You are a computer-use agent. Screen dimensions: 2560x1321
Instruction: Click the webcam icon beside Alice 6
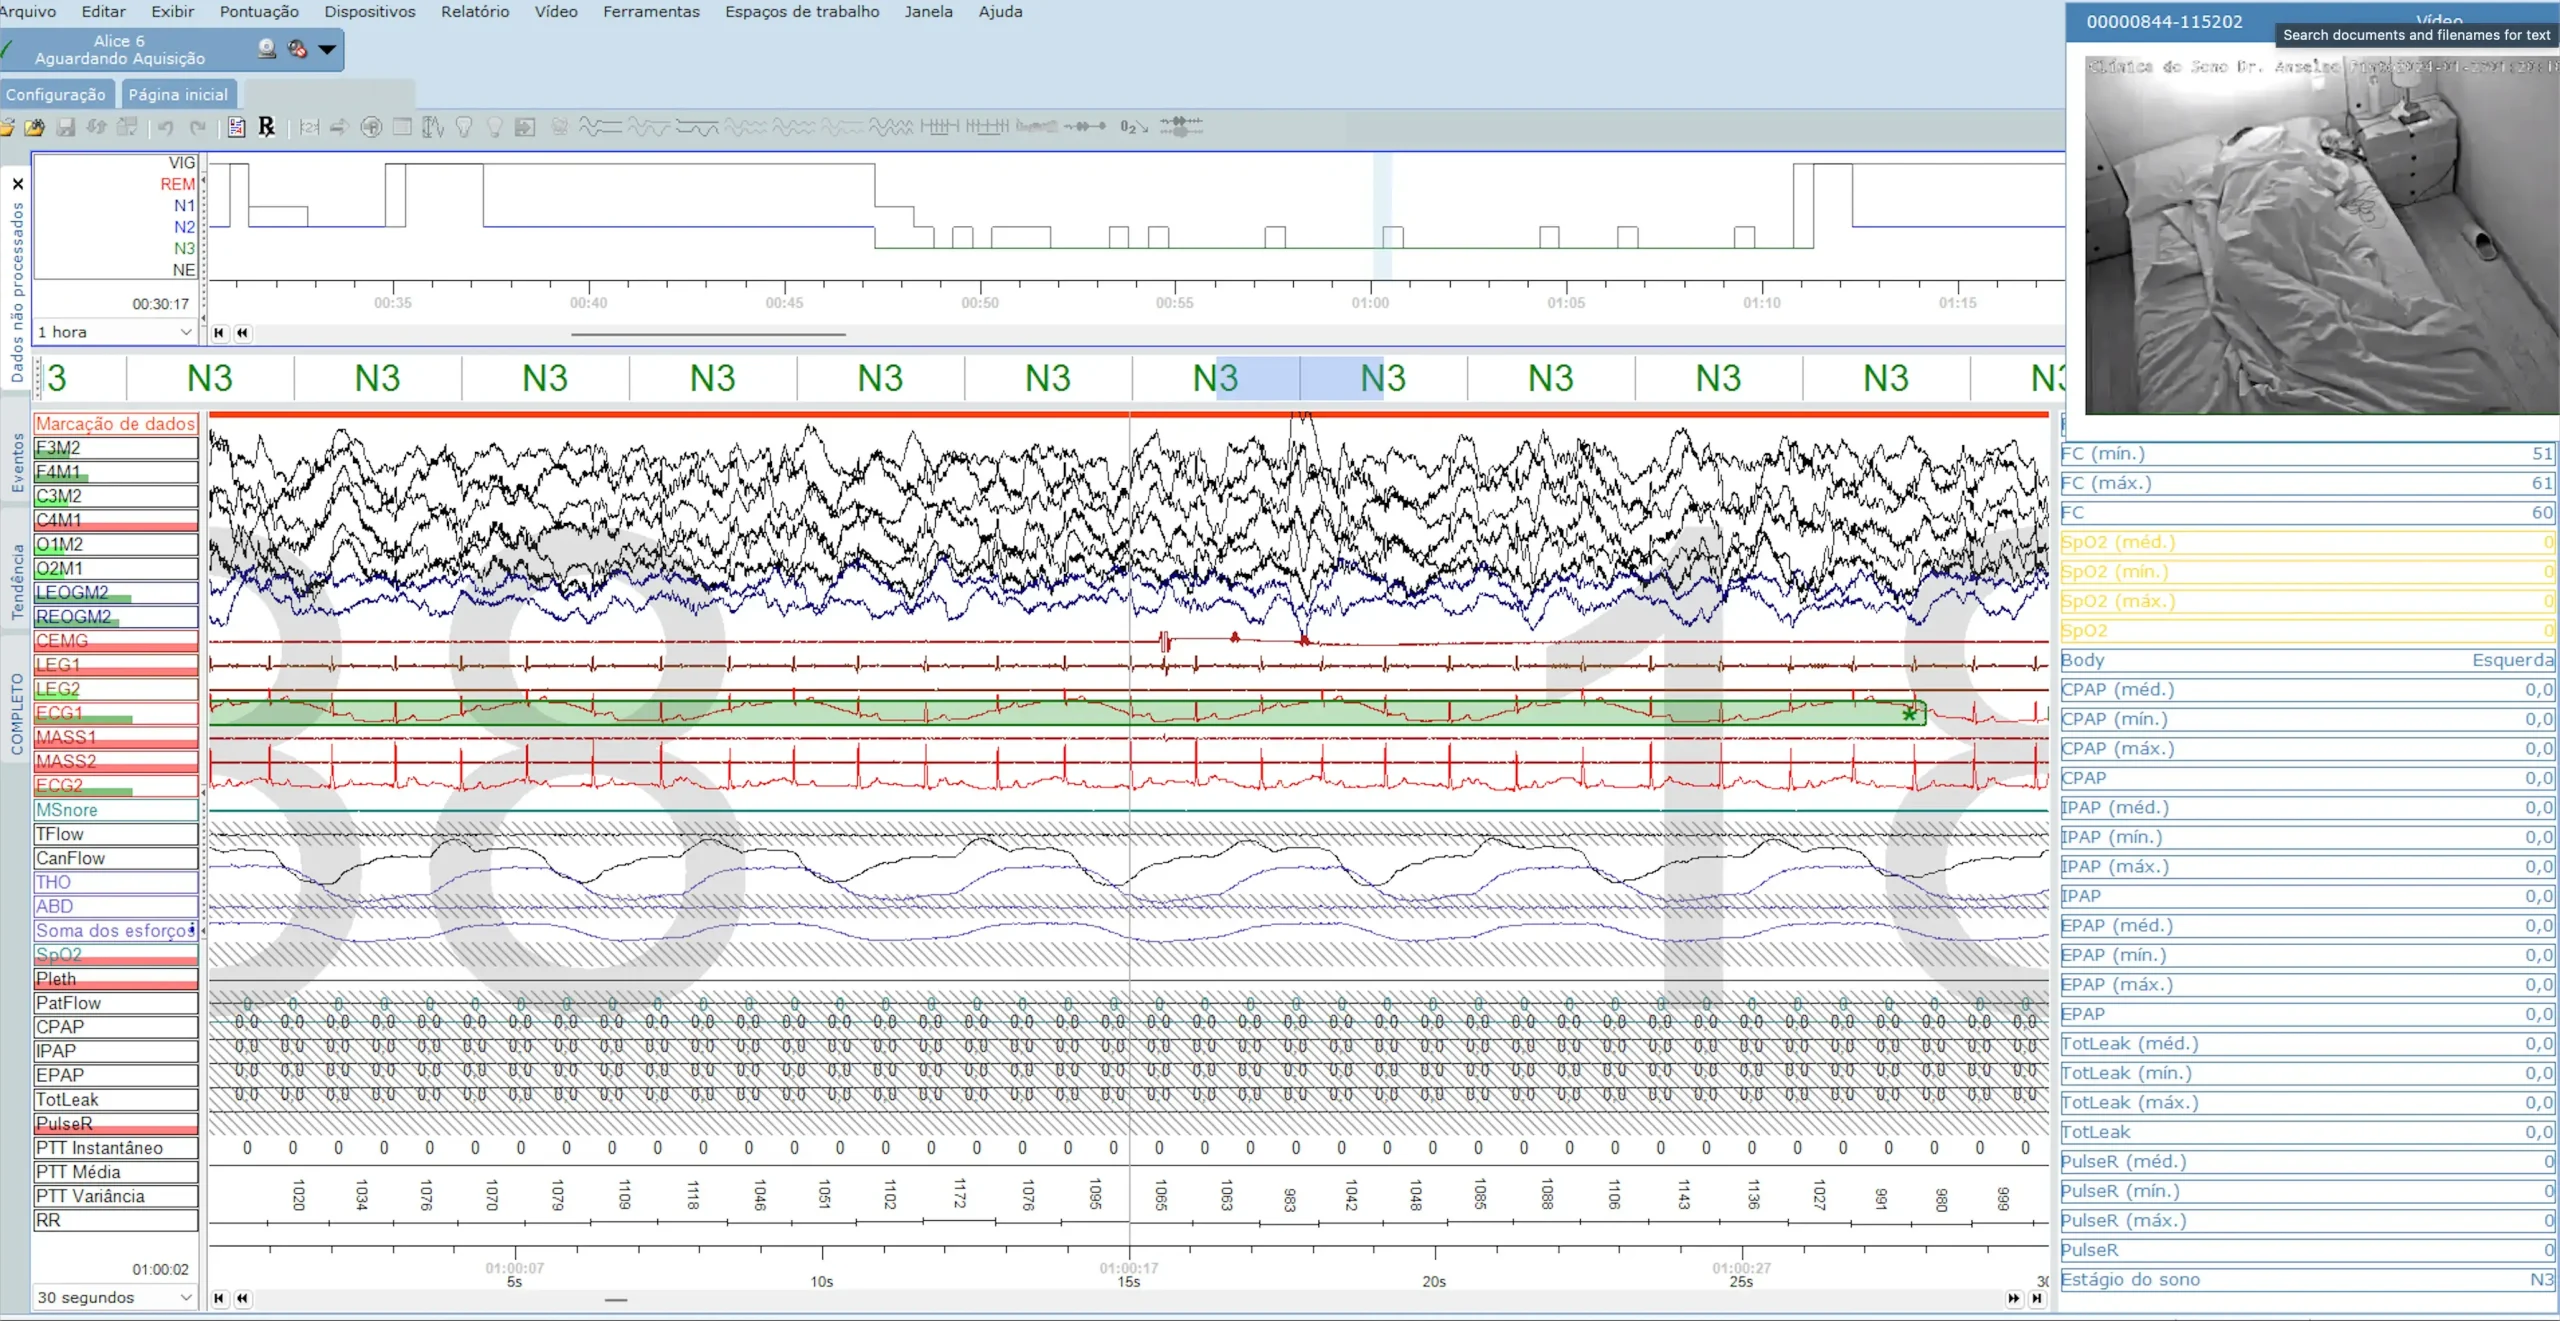[266, 49]
